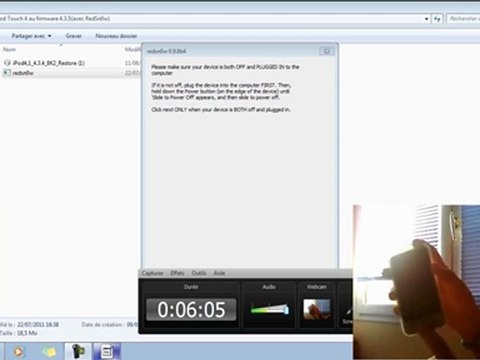Click the redsn0w dialog title bar text
Viewport: 480px width, 360px height.
coord(166,51)
